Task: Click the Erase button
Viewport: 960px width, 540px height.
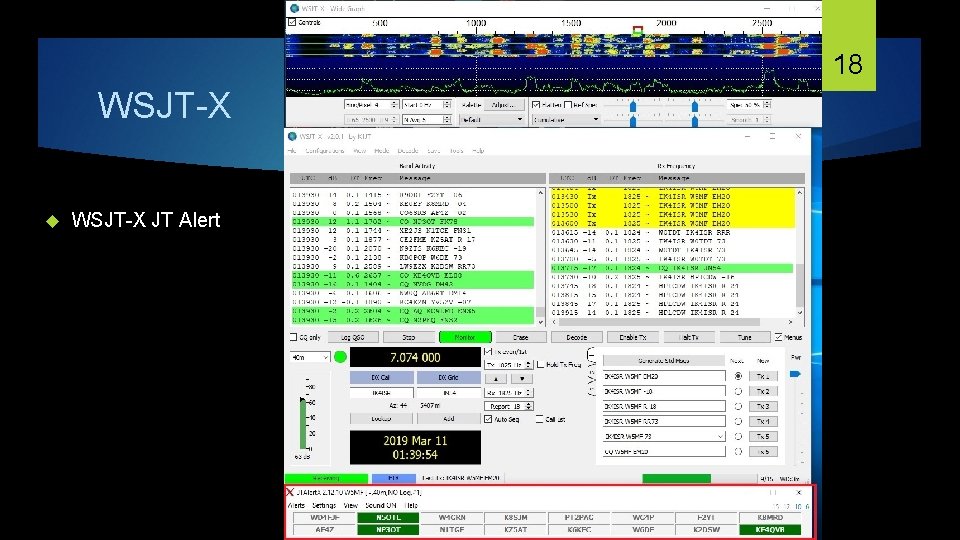Action: (520, 337)
